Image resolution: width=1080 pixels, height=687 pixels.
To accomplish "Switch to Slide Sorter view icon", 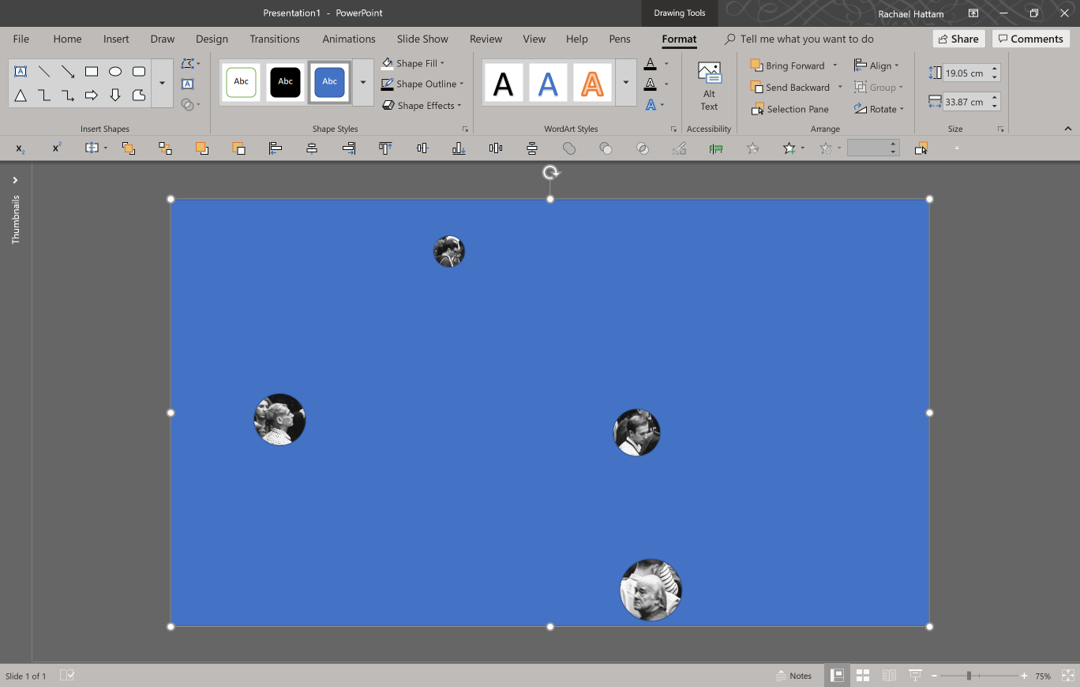I will click(x=862, y=675).
